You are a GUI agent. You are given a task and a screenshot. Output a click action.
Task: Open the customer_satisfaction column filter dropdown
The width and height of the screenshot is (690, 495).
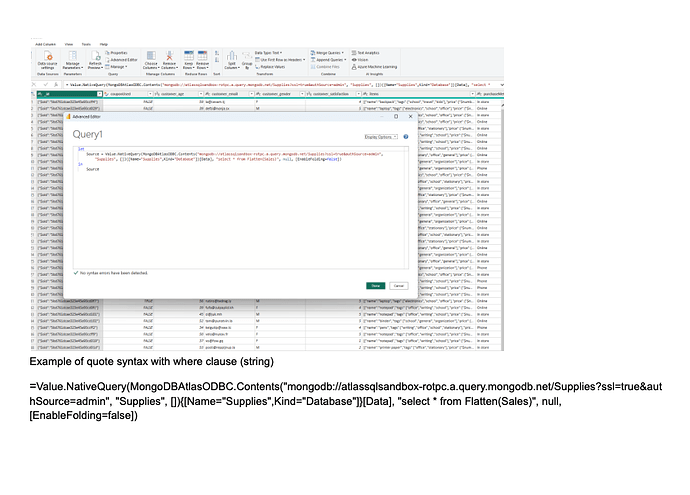(x=359, y=94)
